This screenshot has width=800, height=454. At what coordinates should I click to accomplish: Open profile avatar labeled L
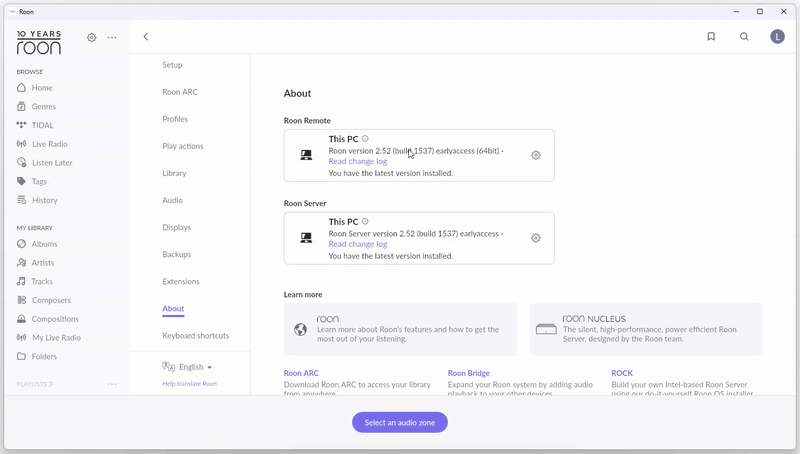777,37
